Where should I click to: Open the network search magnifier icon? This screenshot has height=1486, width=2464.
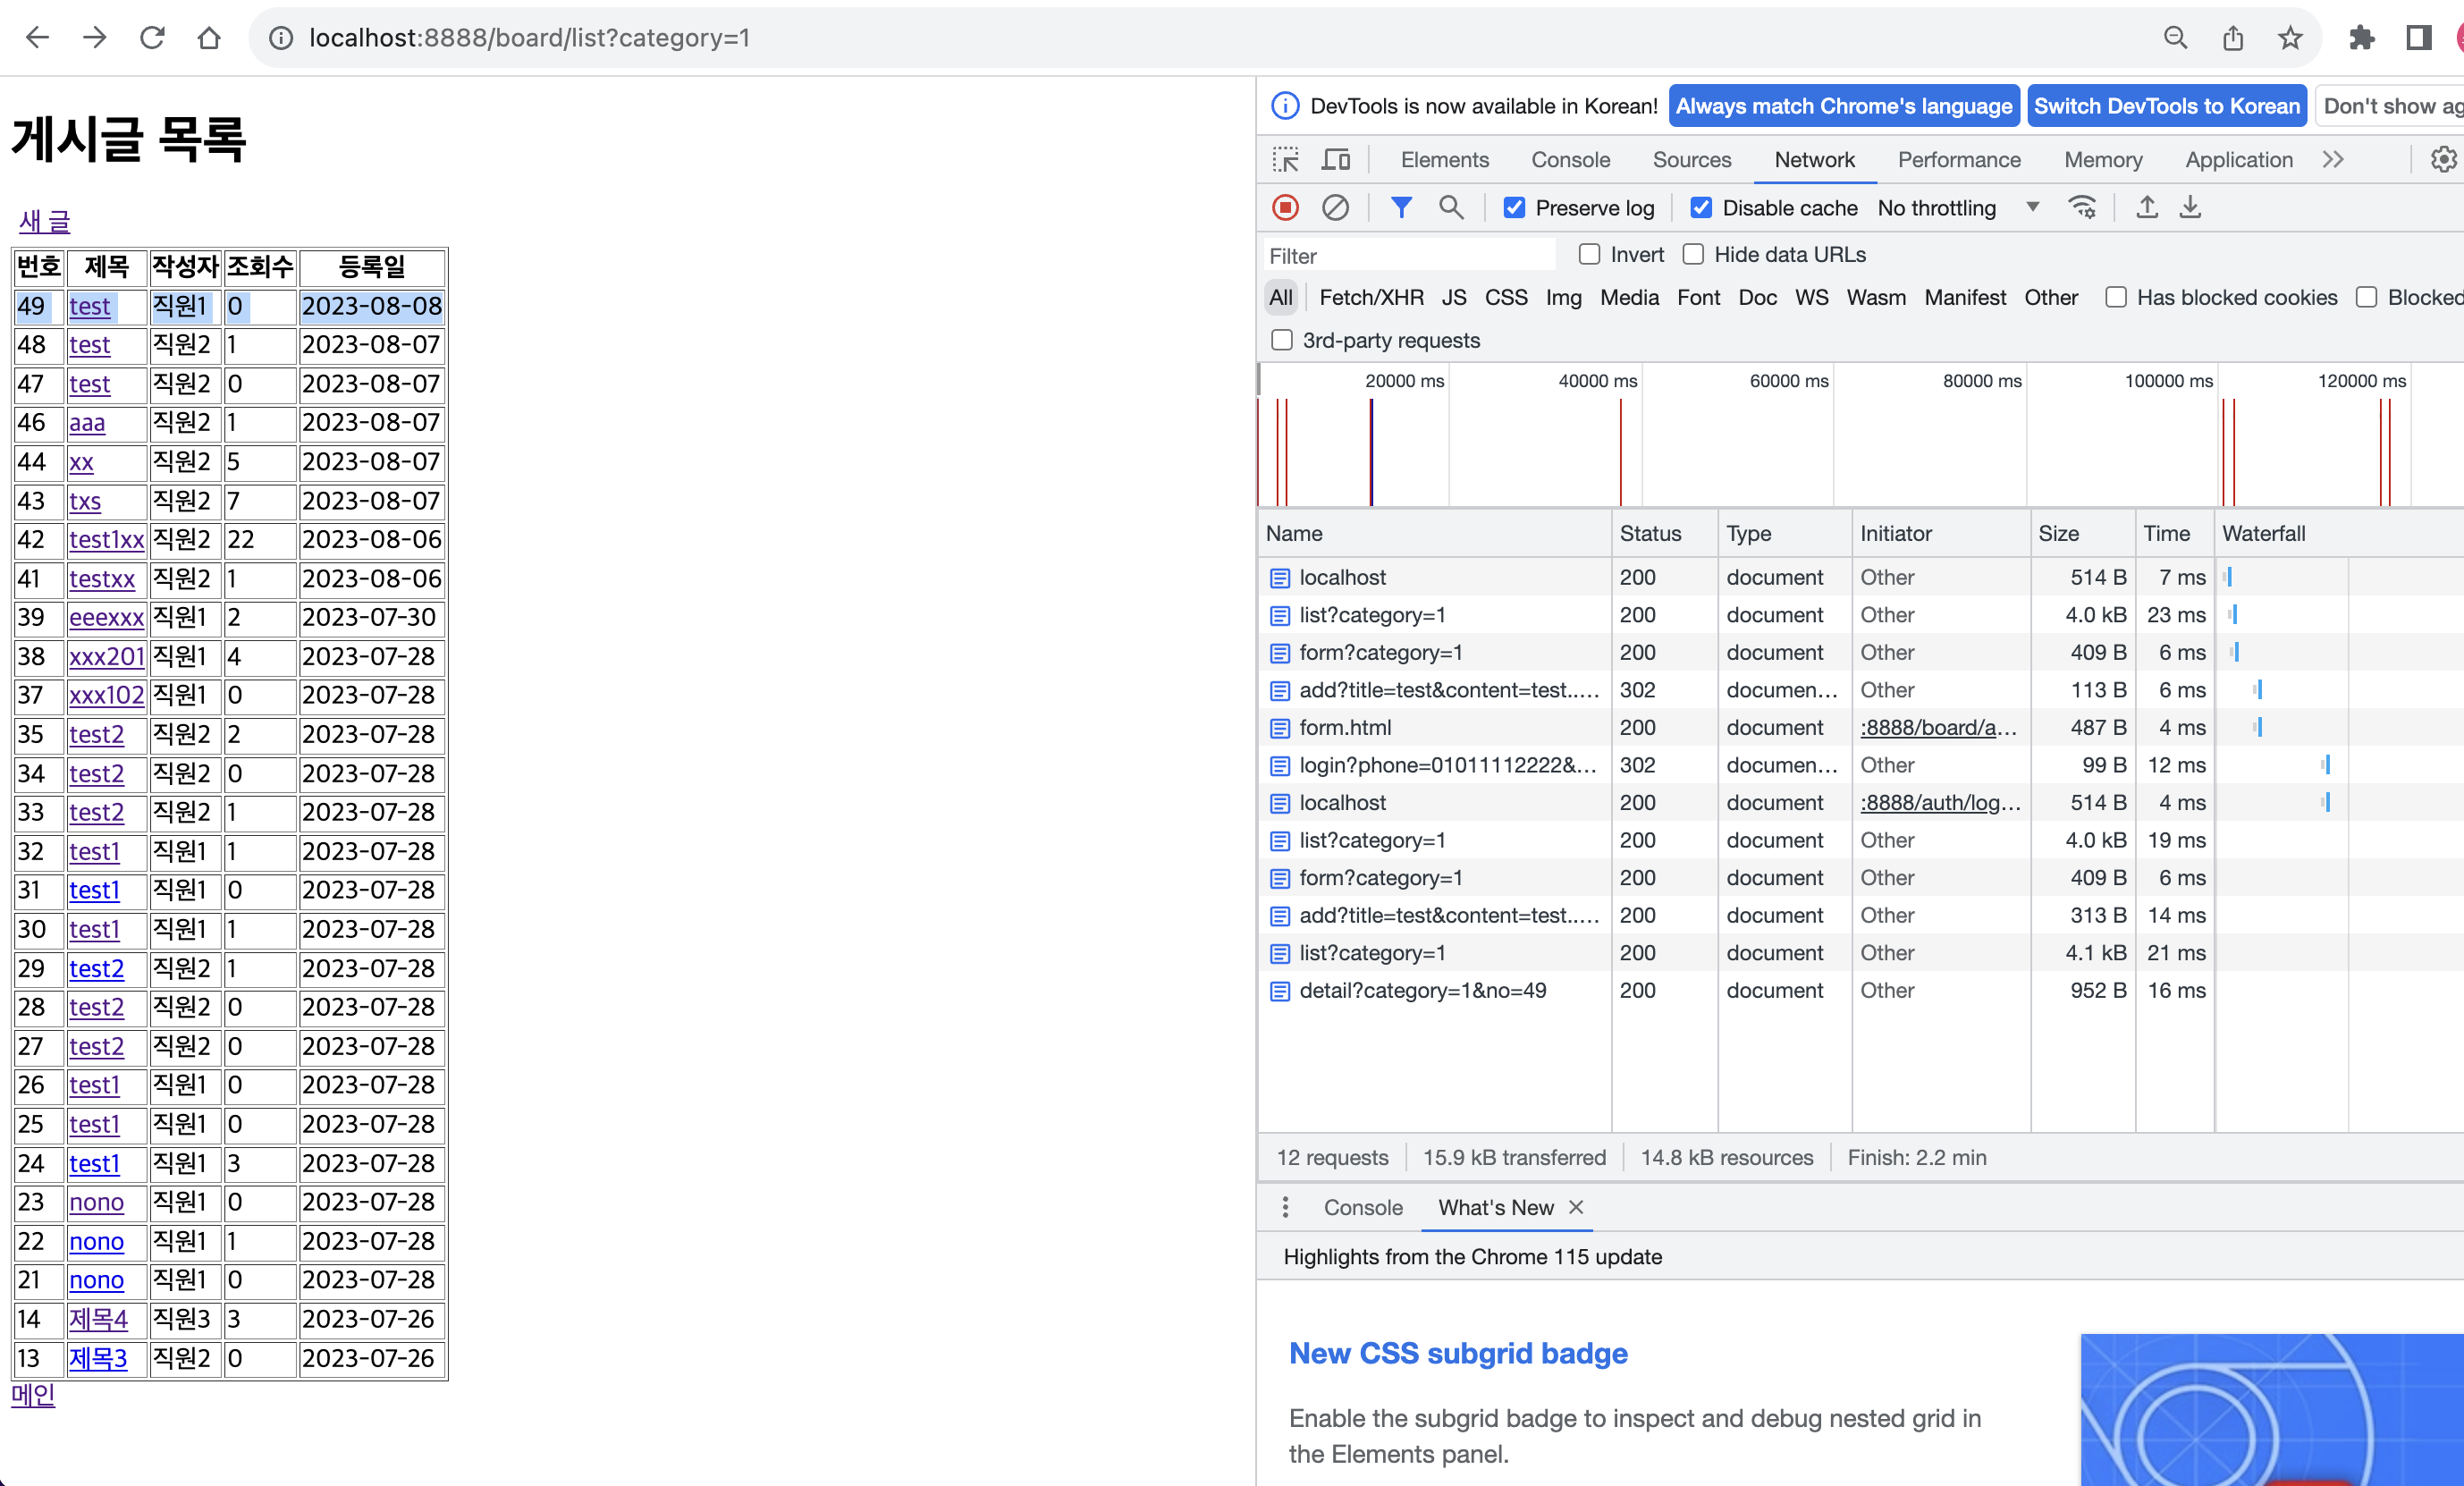(1450, 208)
